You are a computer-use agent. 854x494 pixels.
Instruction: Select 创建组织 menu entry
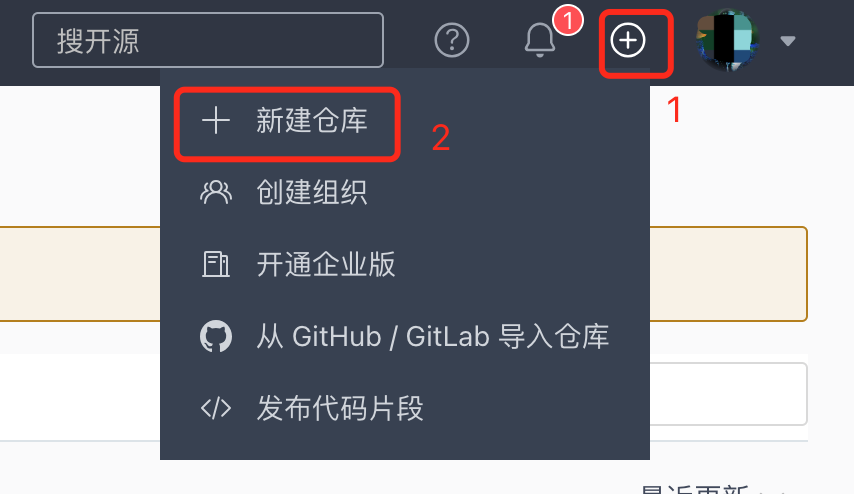(405, 192)
